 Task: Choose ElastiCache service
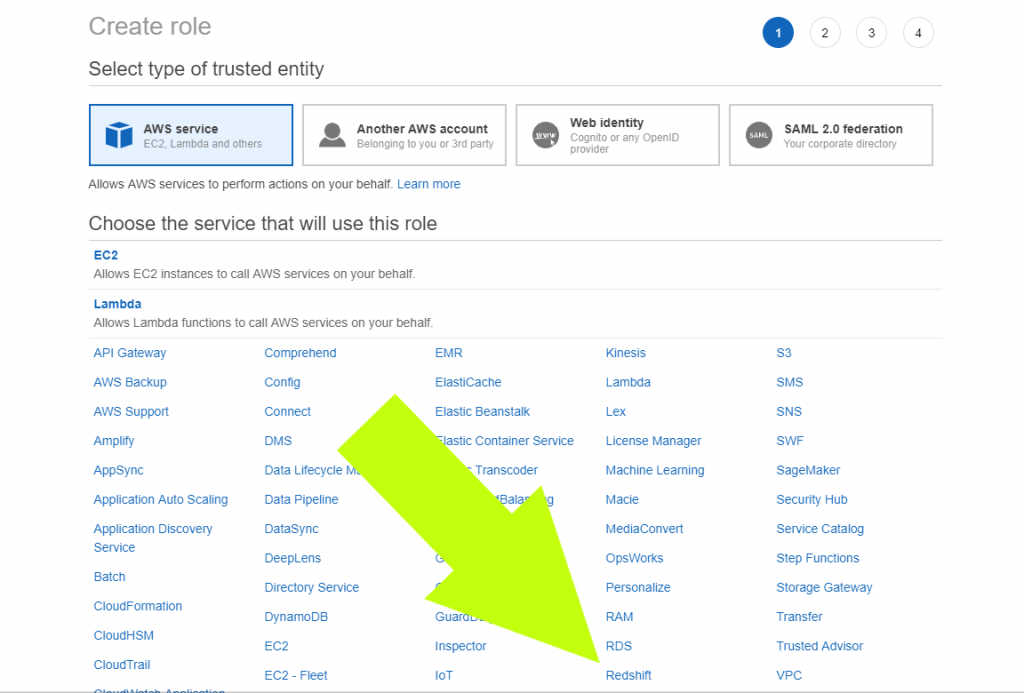click(x=468, y=382)
